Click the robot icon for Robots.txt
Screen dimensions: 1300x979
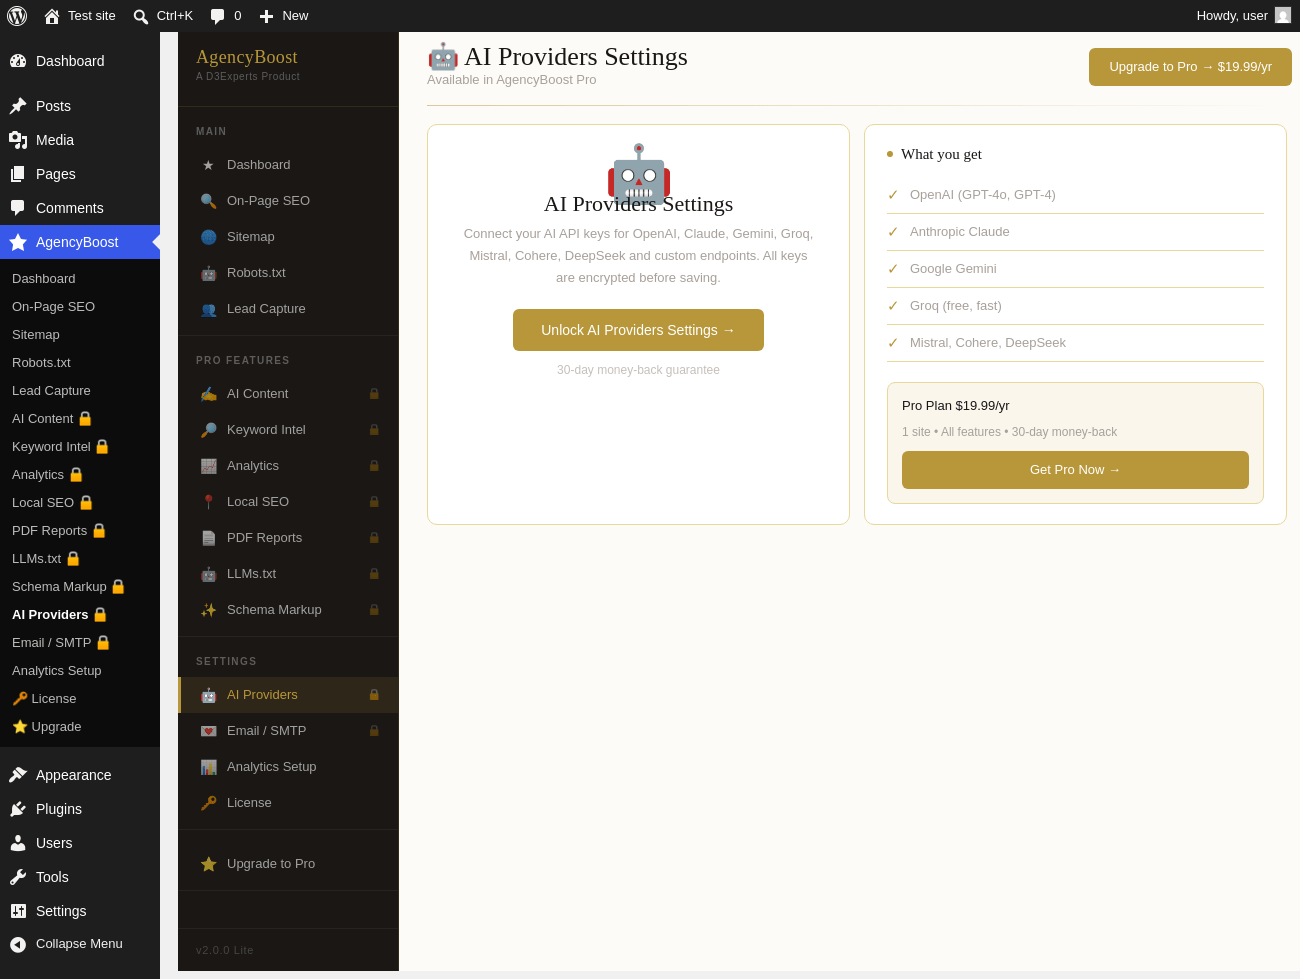[x=208, y=273]
